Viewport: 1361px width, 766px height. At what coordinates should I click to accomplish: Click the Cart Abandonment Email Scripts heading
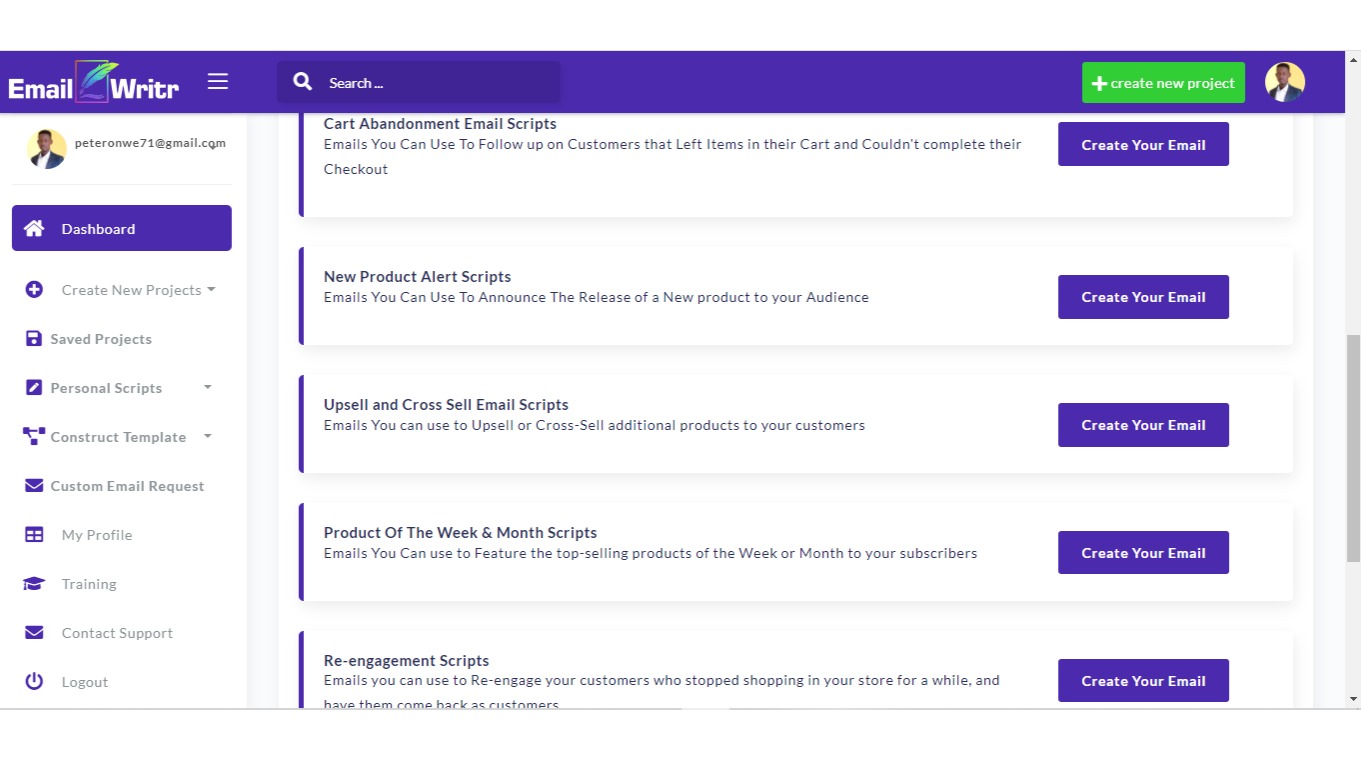(440, 124)
